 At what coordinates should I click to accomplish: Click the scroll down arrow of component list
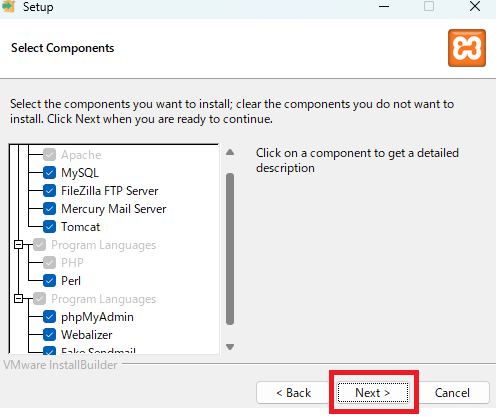coord(230,347)
